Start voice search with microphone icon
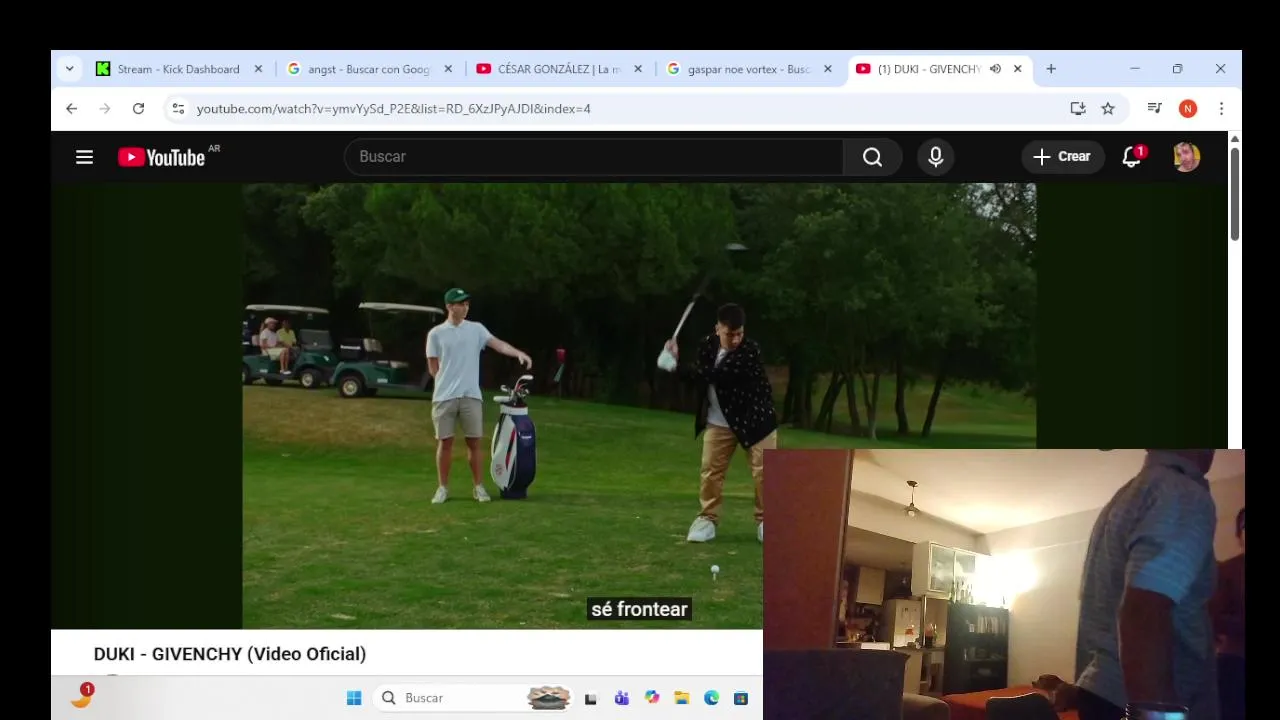The width and height of the screenshot is (1280, 720). [x=936, y=157]
